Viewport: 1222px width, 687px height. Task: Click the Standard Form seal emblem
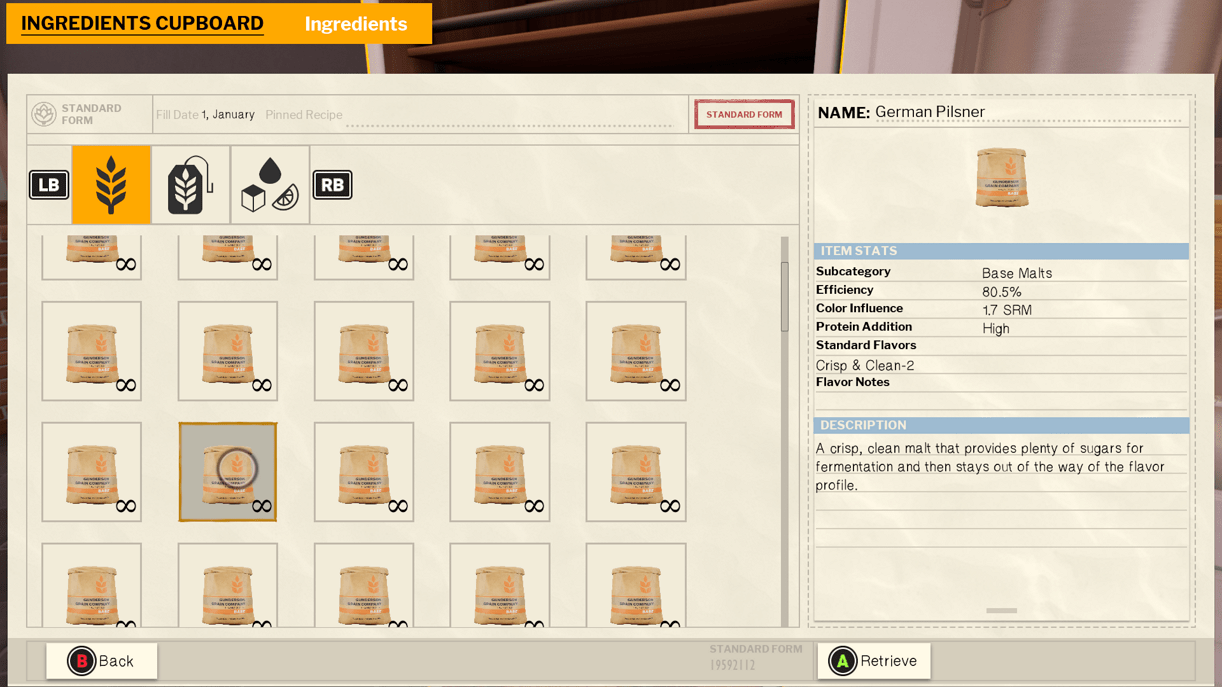point(44,114)
